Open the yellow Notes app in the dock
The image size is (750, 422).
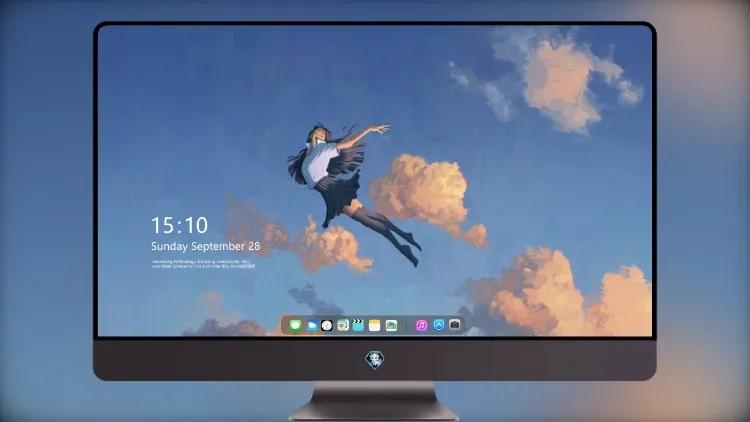tap(375, 325)
